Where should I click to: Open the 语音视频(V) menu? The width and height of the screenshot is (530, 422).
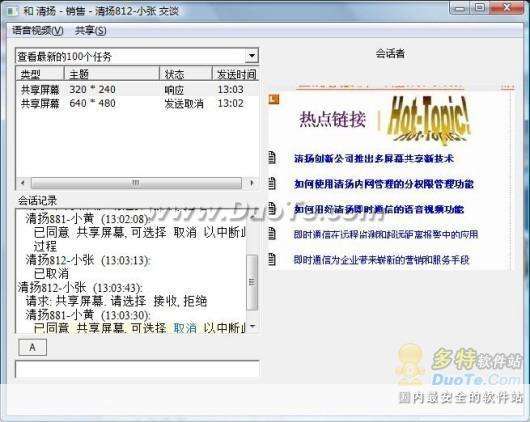click(38, 31)
